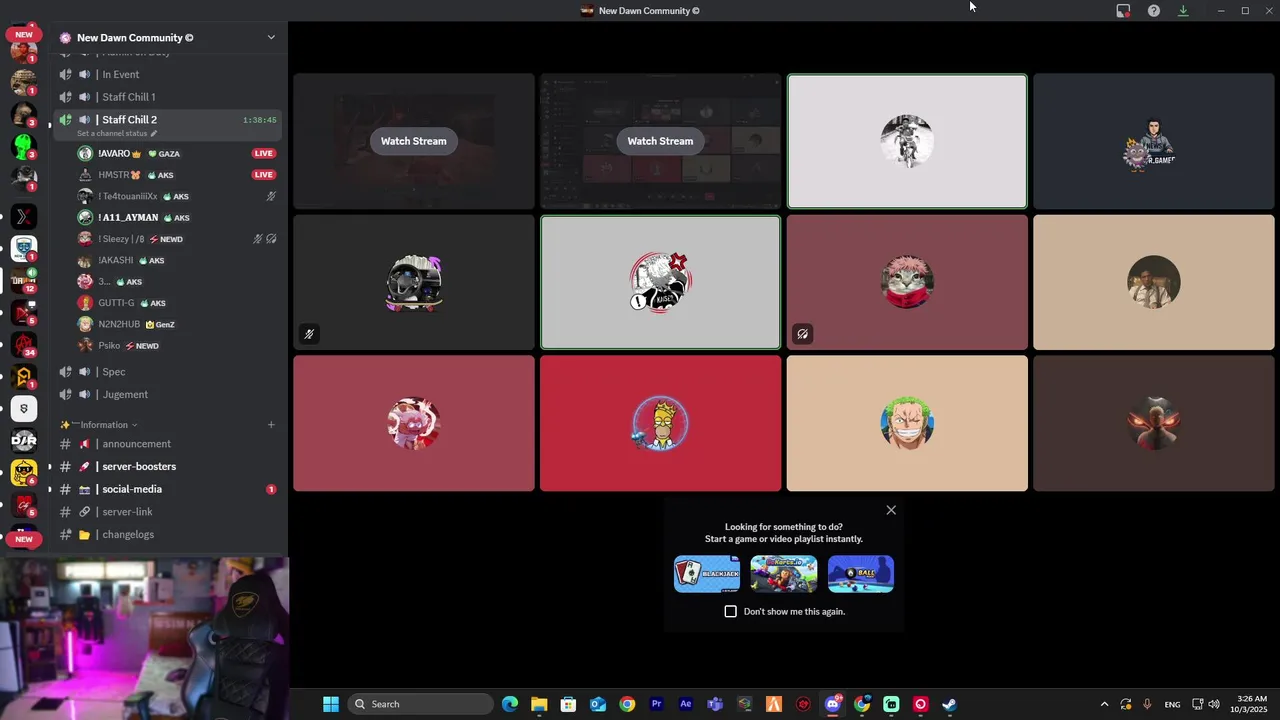Open Microsoft Edge from the taskbar

(x=510, y=704)
